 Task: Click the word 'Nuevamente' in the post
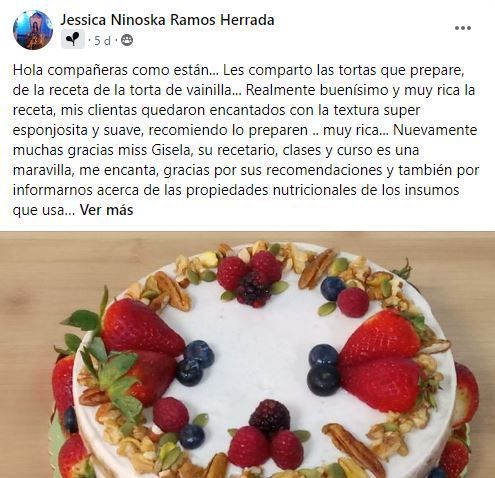[x=435, y=130]
